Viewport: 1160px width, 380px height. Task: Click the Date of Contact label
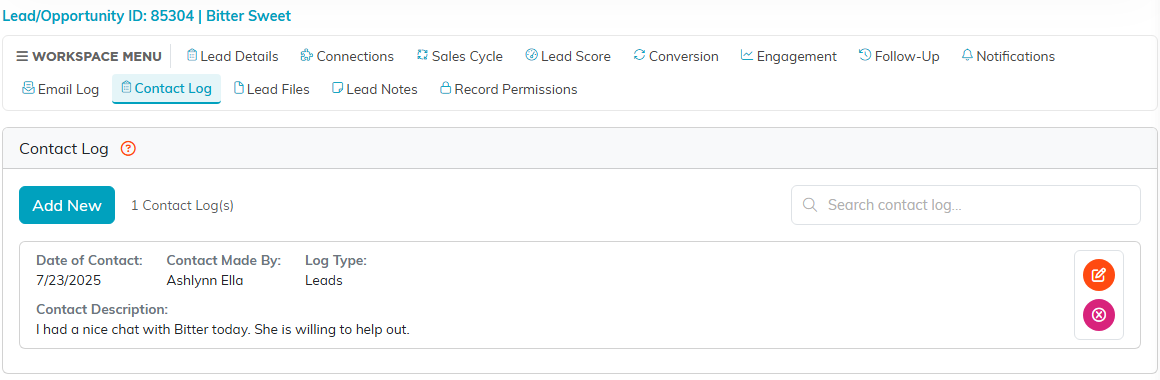tap(89, 260)
